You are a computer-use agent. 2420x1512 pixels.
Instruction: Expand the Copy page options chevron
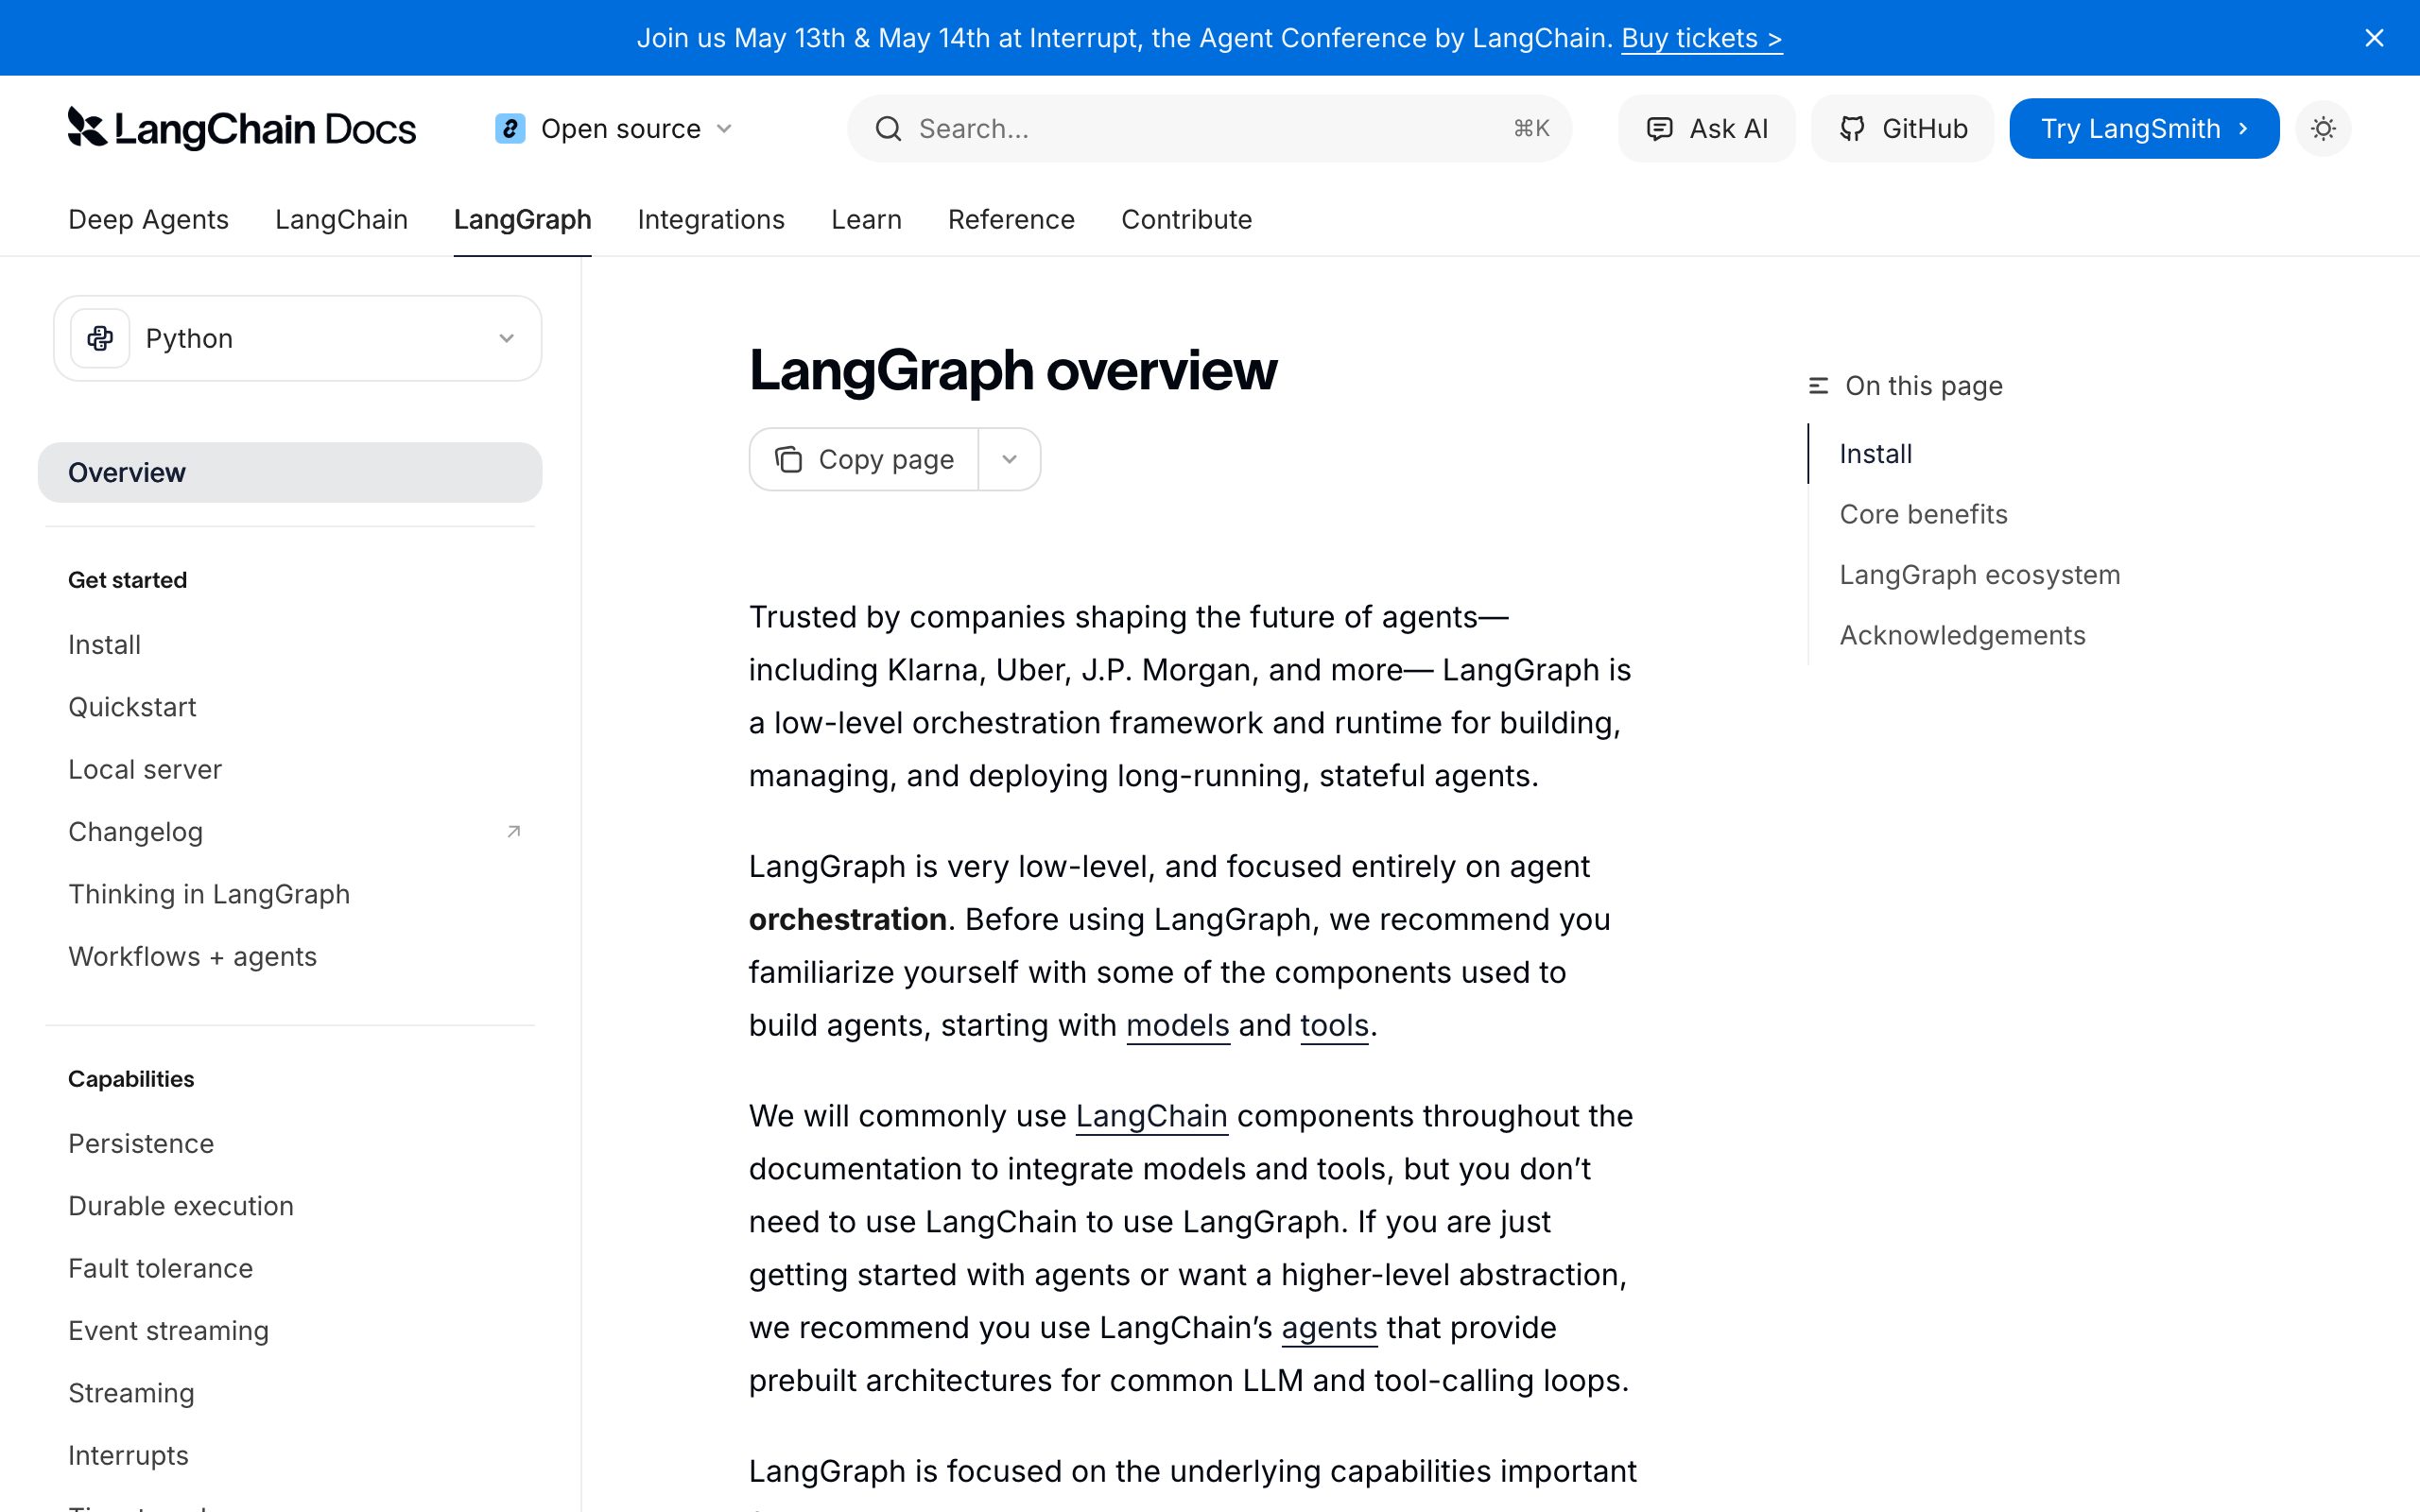[1009, 459]
